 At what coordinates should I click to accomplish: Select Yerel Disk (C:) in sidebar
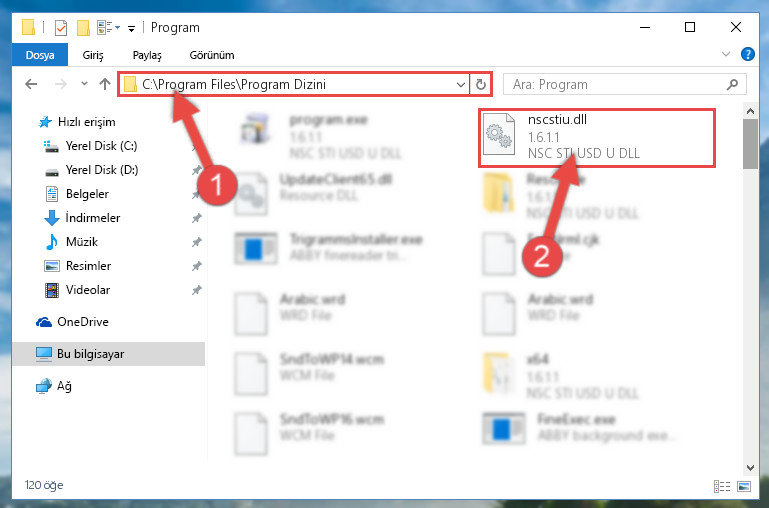tap(102, 146)
